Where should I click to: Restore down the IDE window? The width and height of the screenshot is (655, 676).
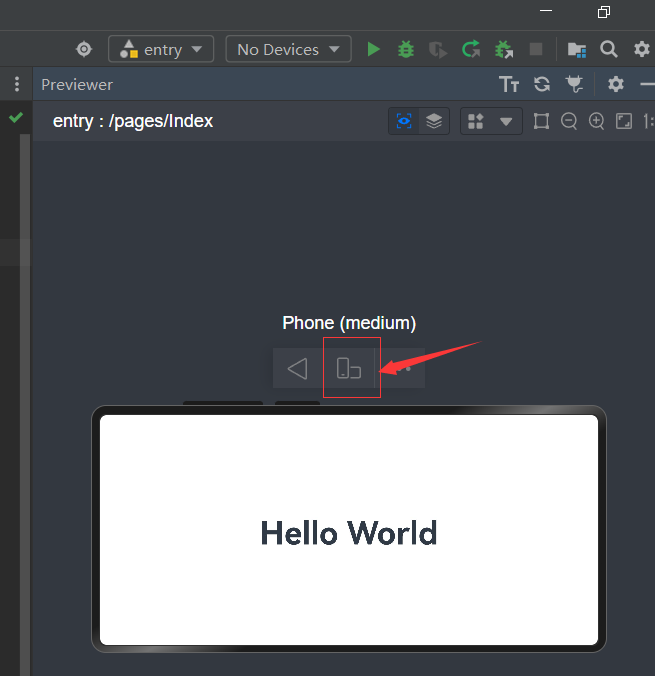(x=604, y=12)
